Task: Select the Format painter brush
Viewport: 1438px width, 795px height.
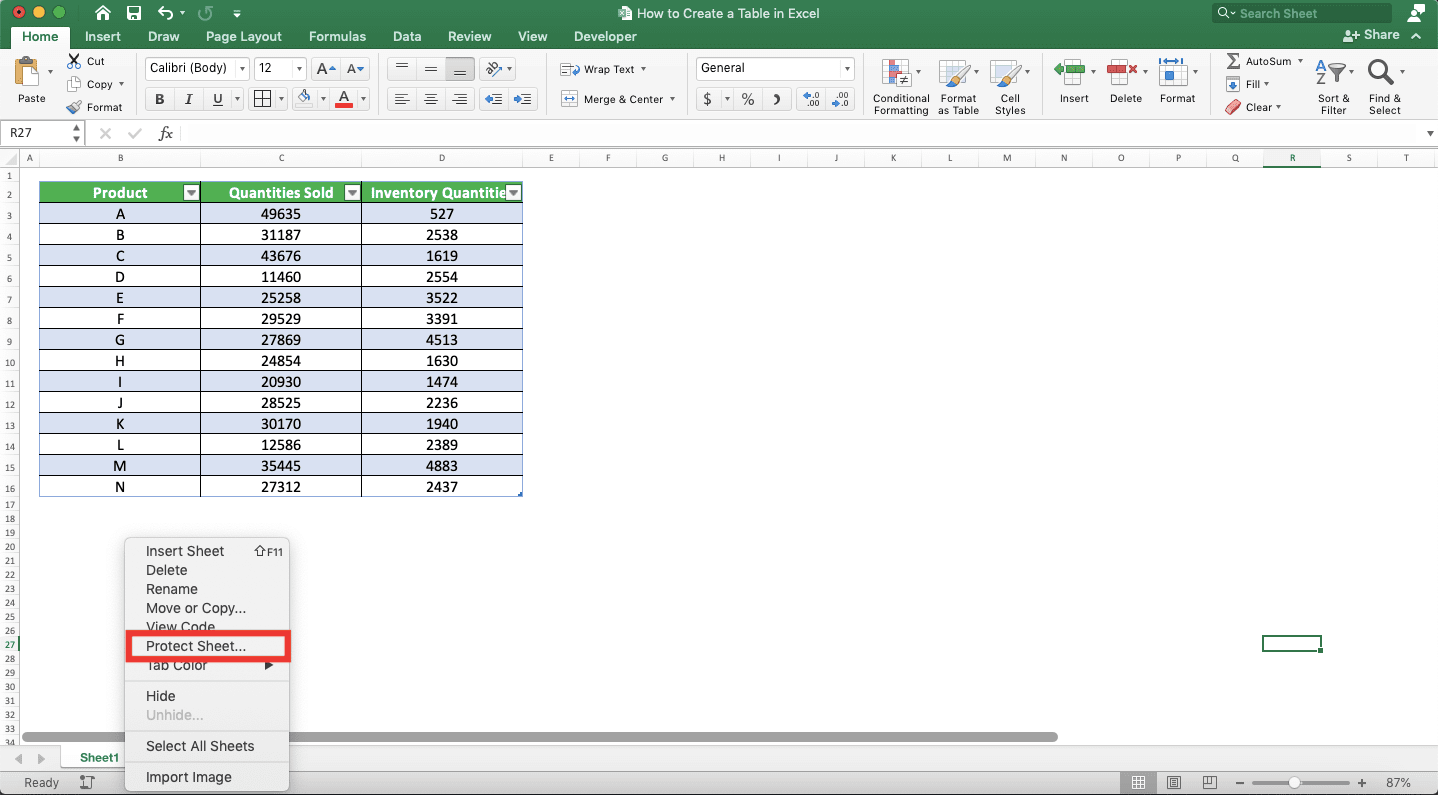Action: [x=73, y=107]
